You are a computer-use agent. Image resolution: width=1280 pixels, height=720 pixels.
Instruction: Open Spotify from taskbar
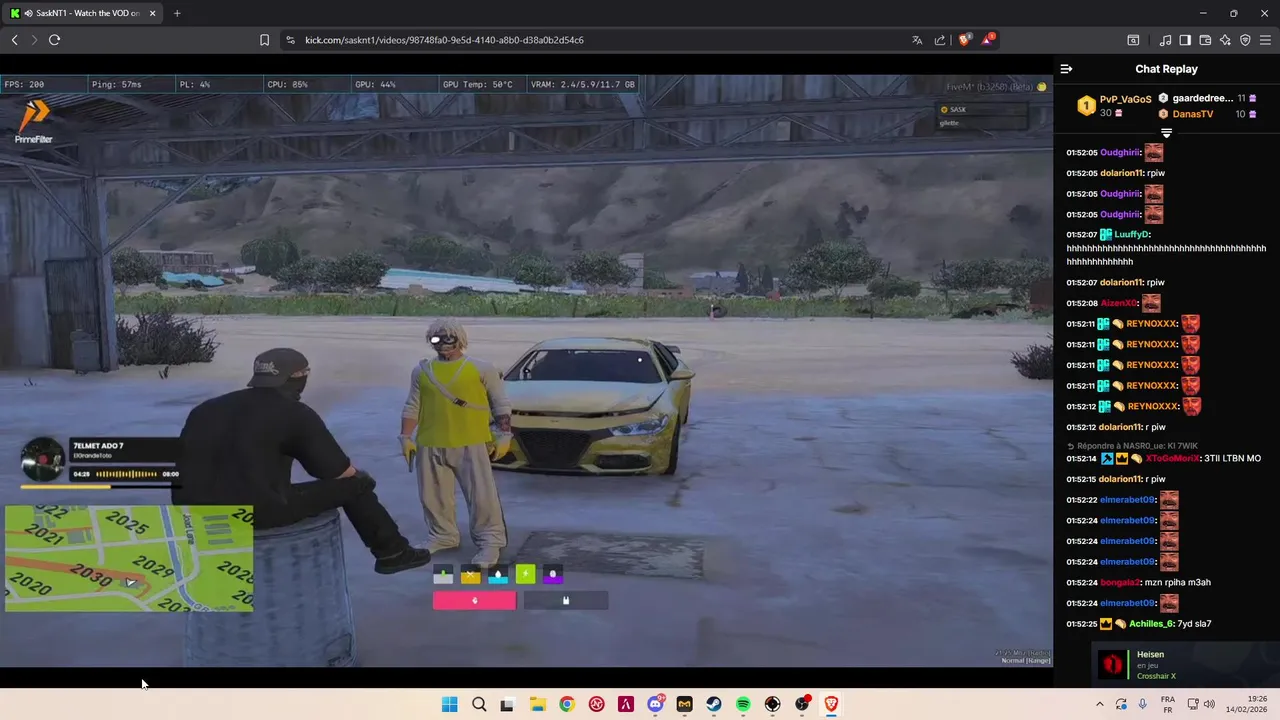click(x=743, y=704)
